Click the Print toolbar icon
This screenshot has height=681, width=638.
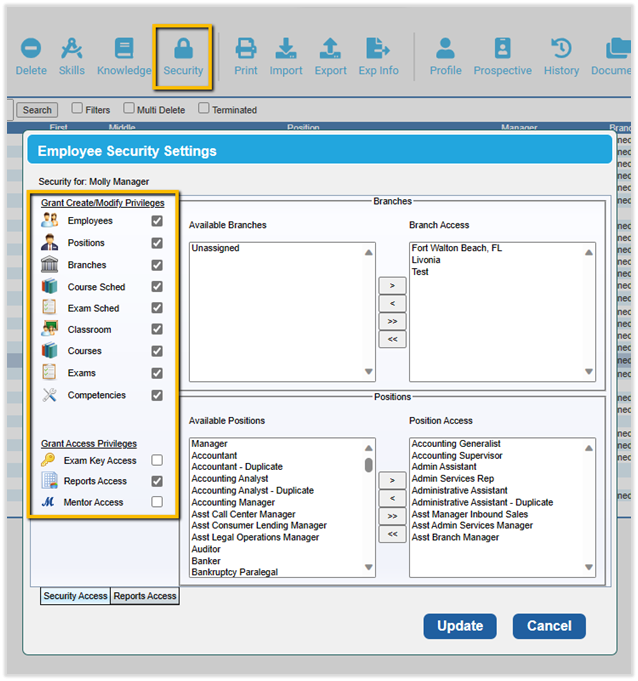pyautogui.click(x=245, y=49)
